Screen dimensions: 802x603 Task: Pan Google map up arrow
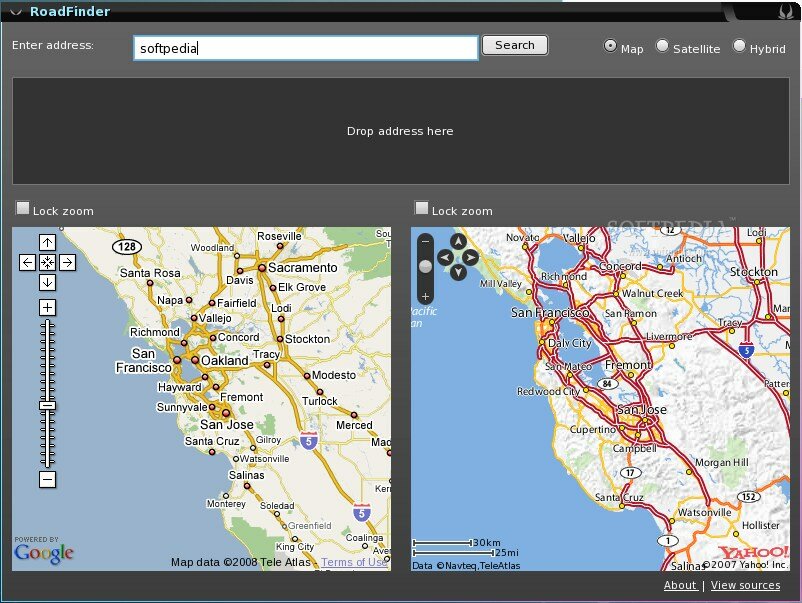click(48, 242)
